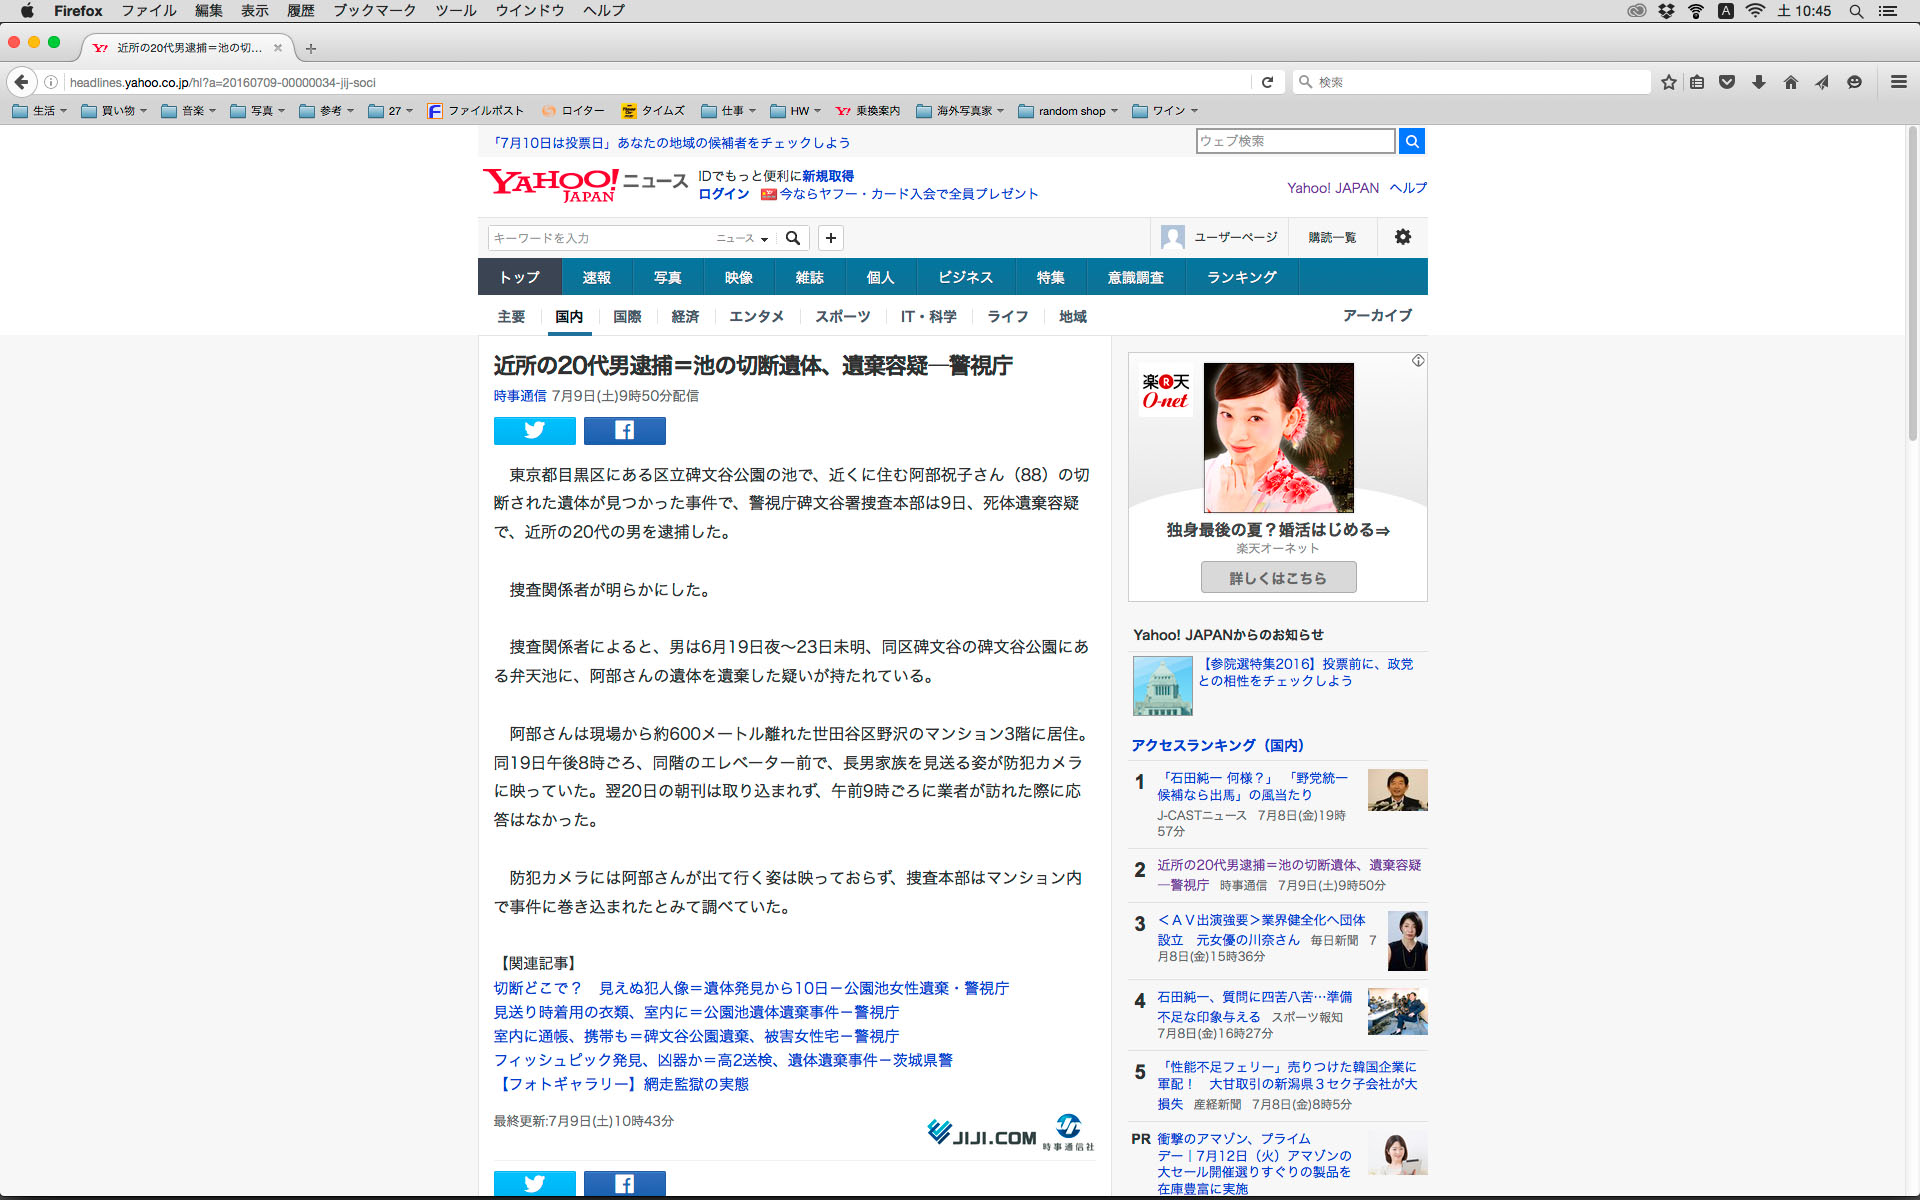Open the Firefox hamburger menu

1898,82
